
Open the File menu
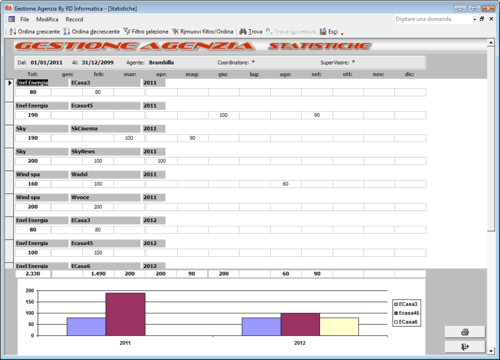point(24,19)
